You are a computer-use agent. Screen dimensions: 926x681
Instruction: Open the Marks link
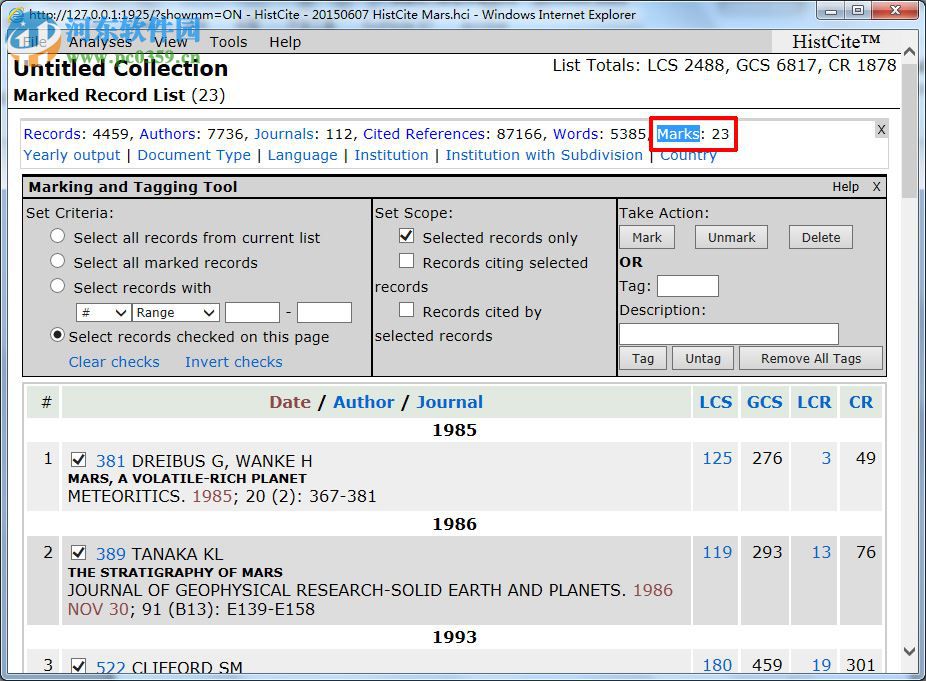point(678,134)
